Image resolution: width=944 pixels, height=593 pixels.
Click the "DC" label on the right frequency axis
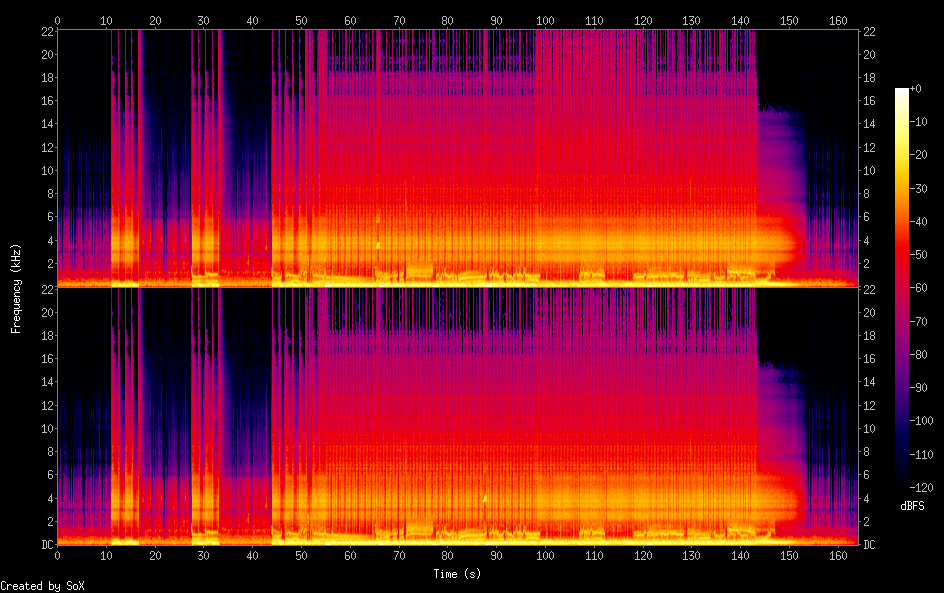point(869,545)
